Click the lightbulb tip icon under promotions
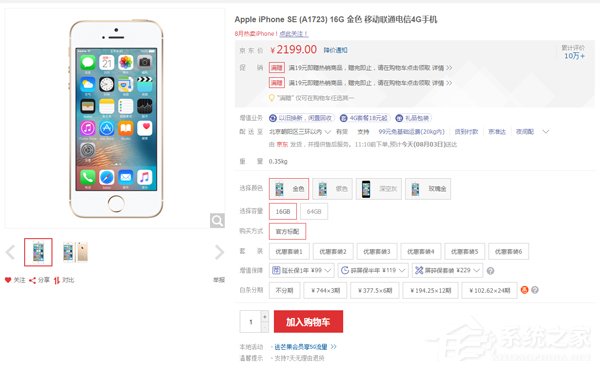This screenshot has height=370, width=600. pyautogui.click(x=272, y=98)
